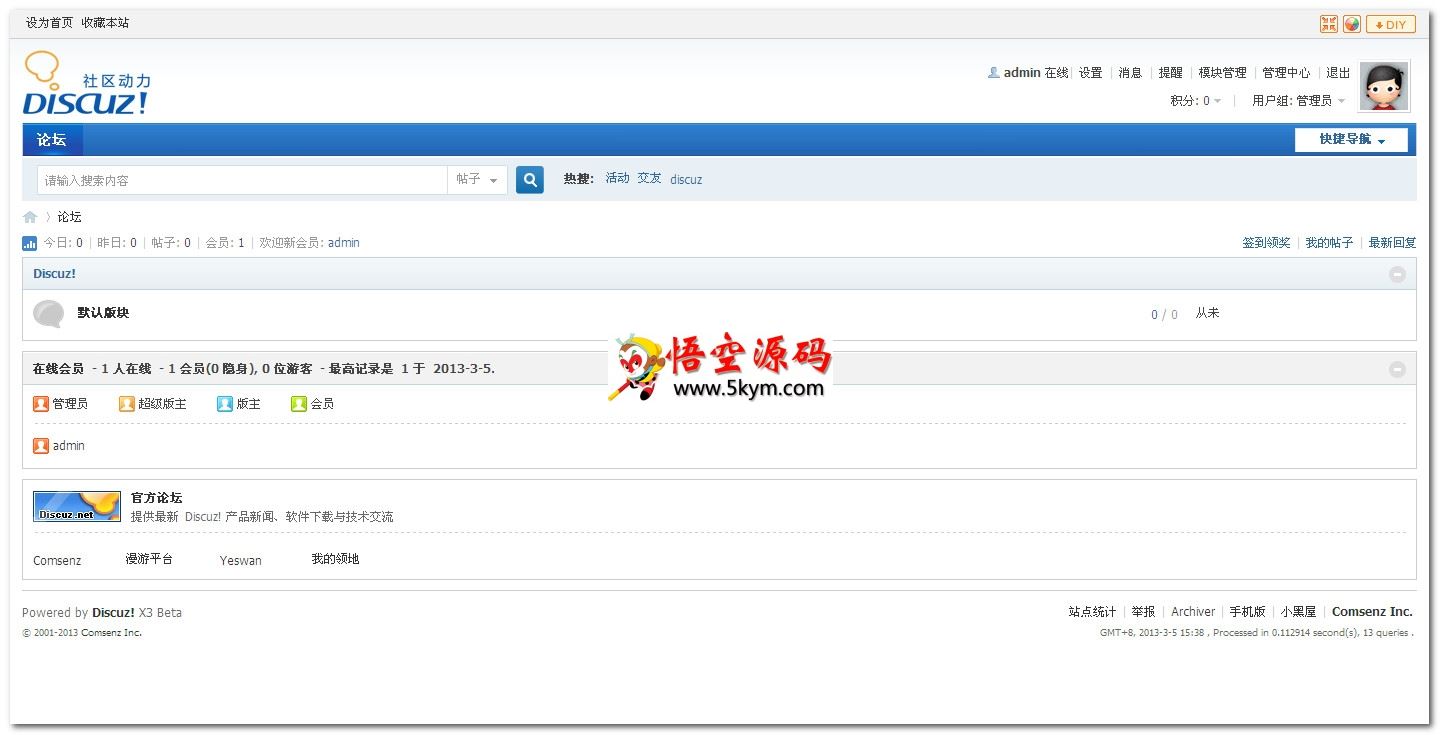Collapse the Discuz! category section

(x=1398, y=274)
